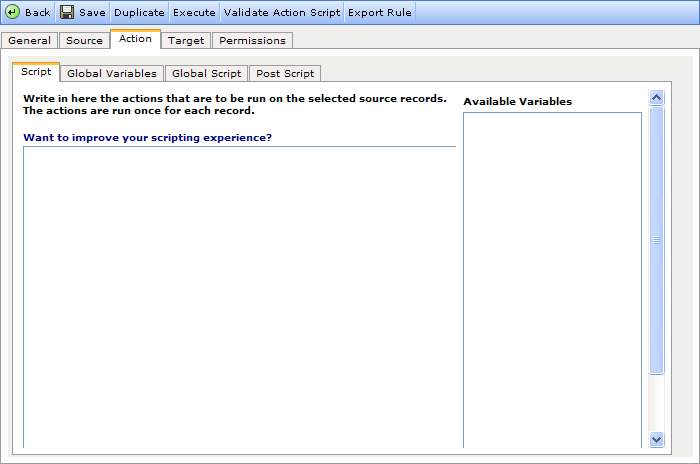Select the Script sub-tab
Screen dimensions: 700x464
coord(36,72)
